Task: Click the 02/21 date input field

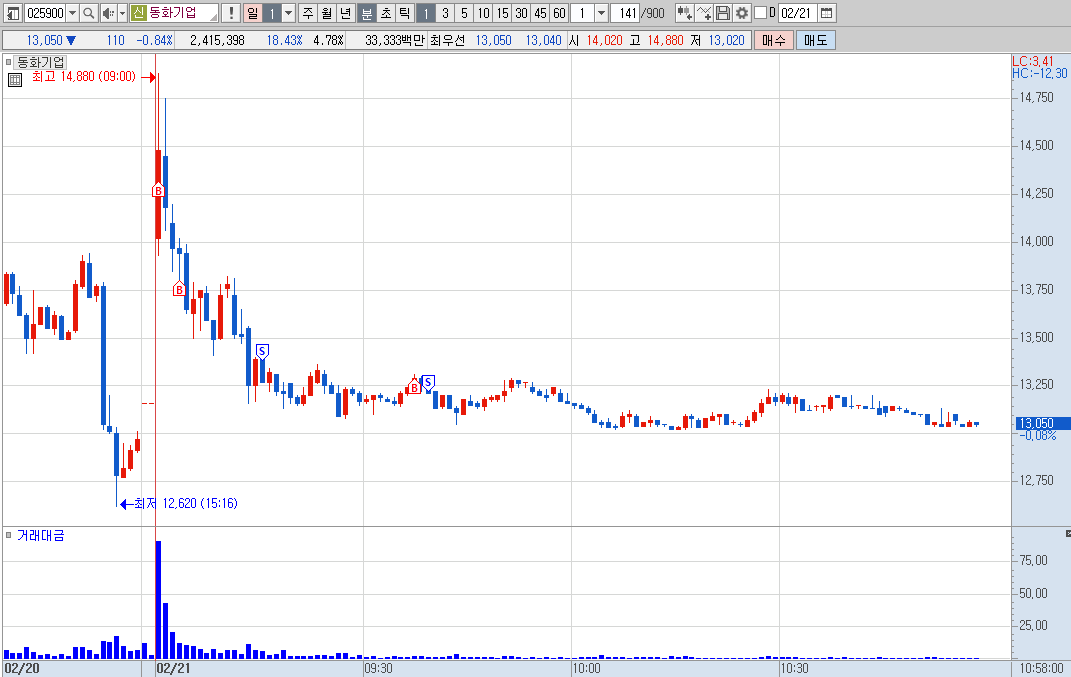Action: click(x=797, y=13)
